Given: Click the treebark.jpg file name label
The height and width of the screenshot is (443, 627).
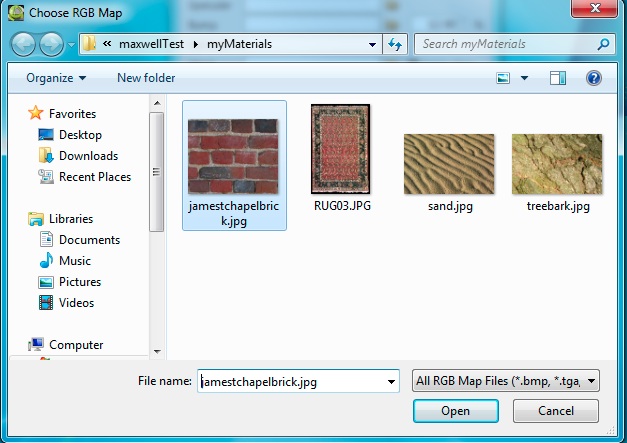Looking at the screenshot, I should tap(558, 206).
